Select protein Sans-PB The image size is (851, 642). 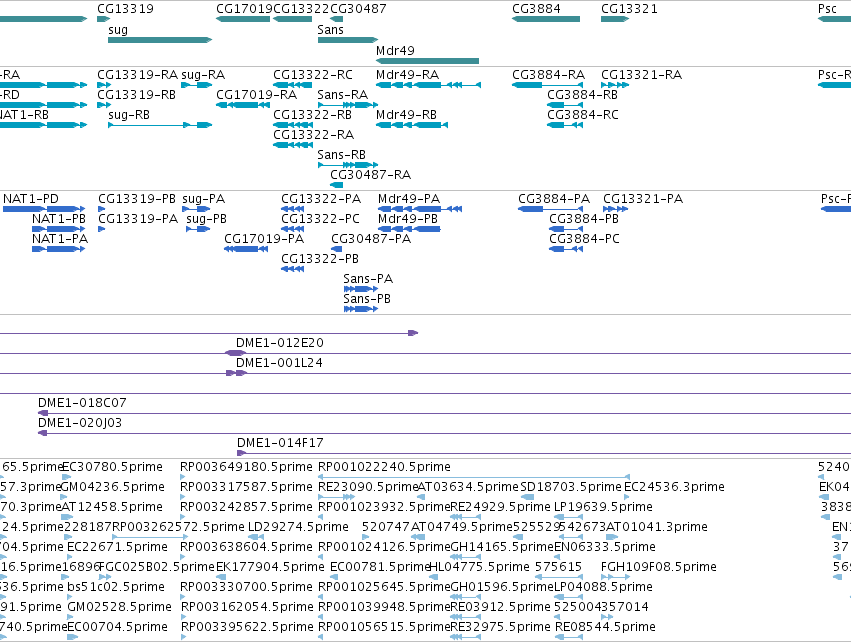pos(361,309)
